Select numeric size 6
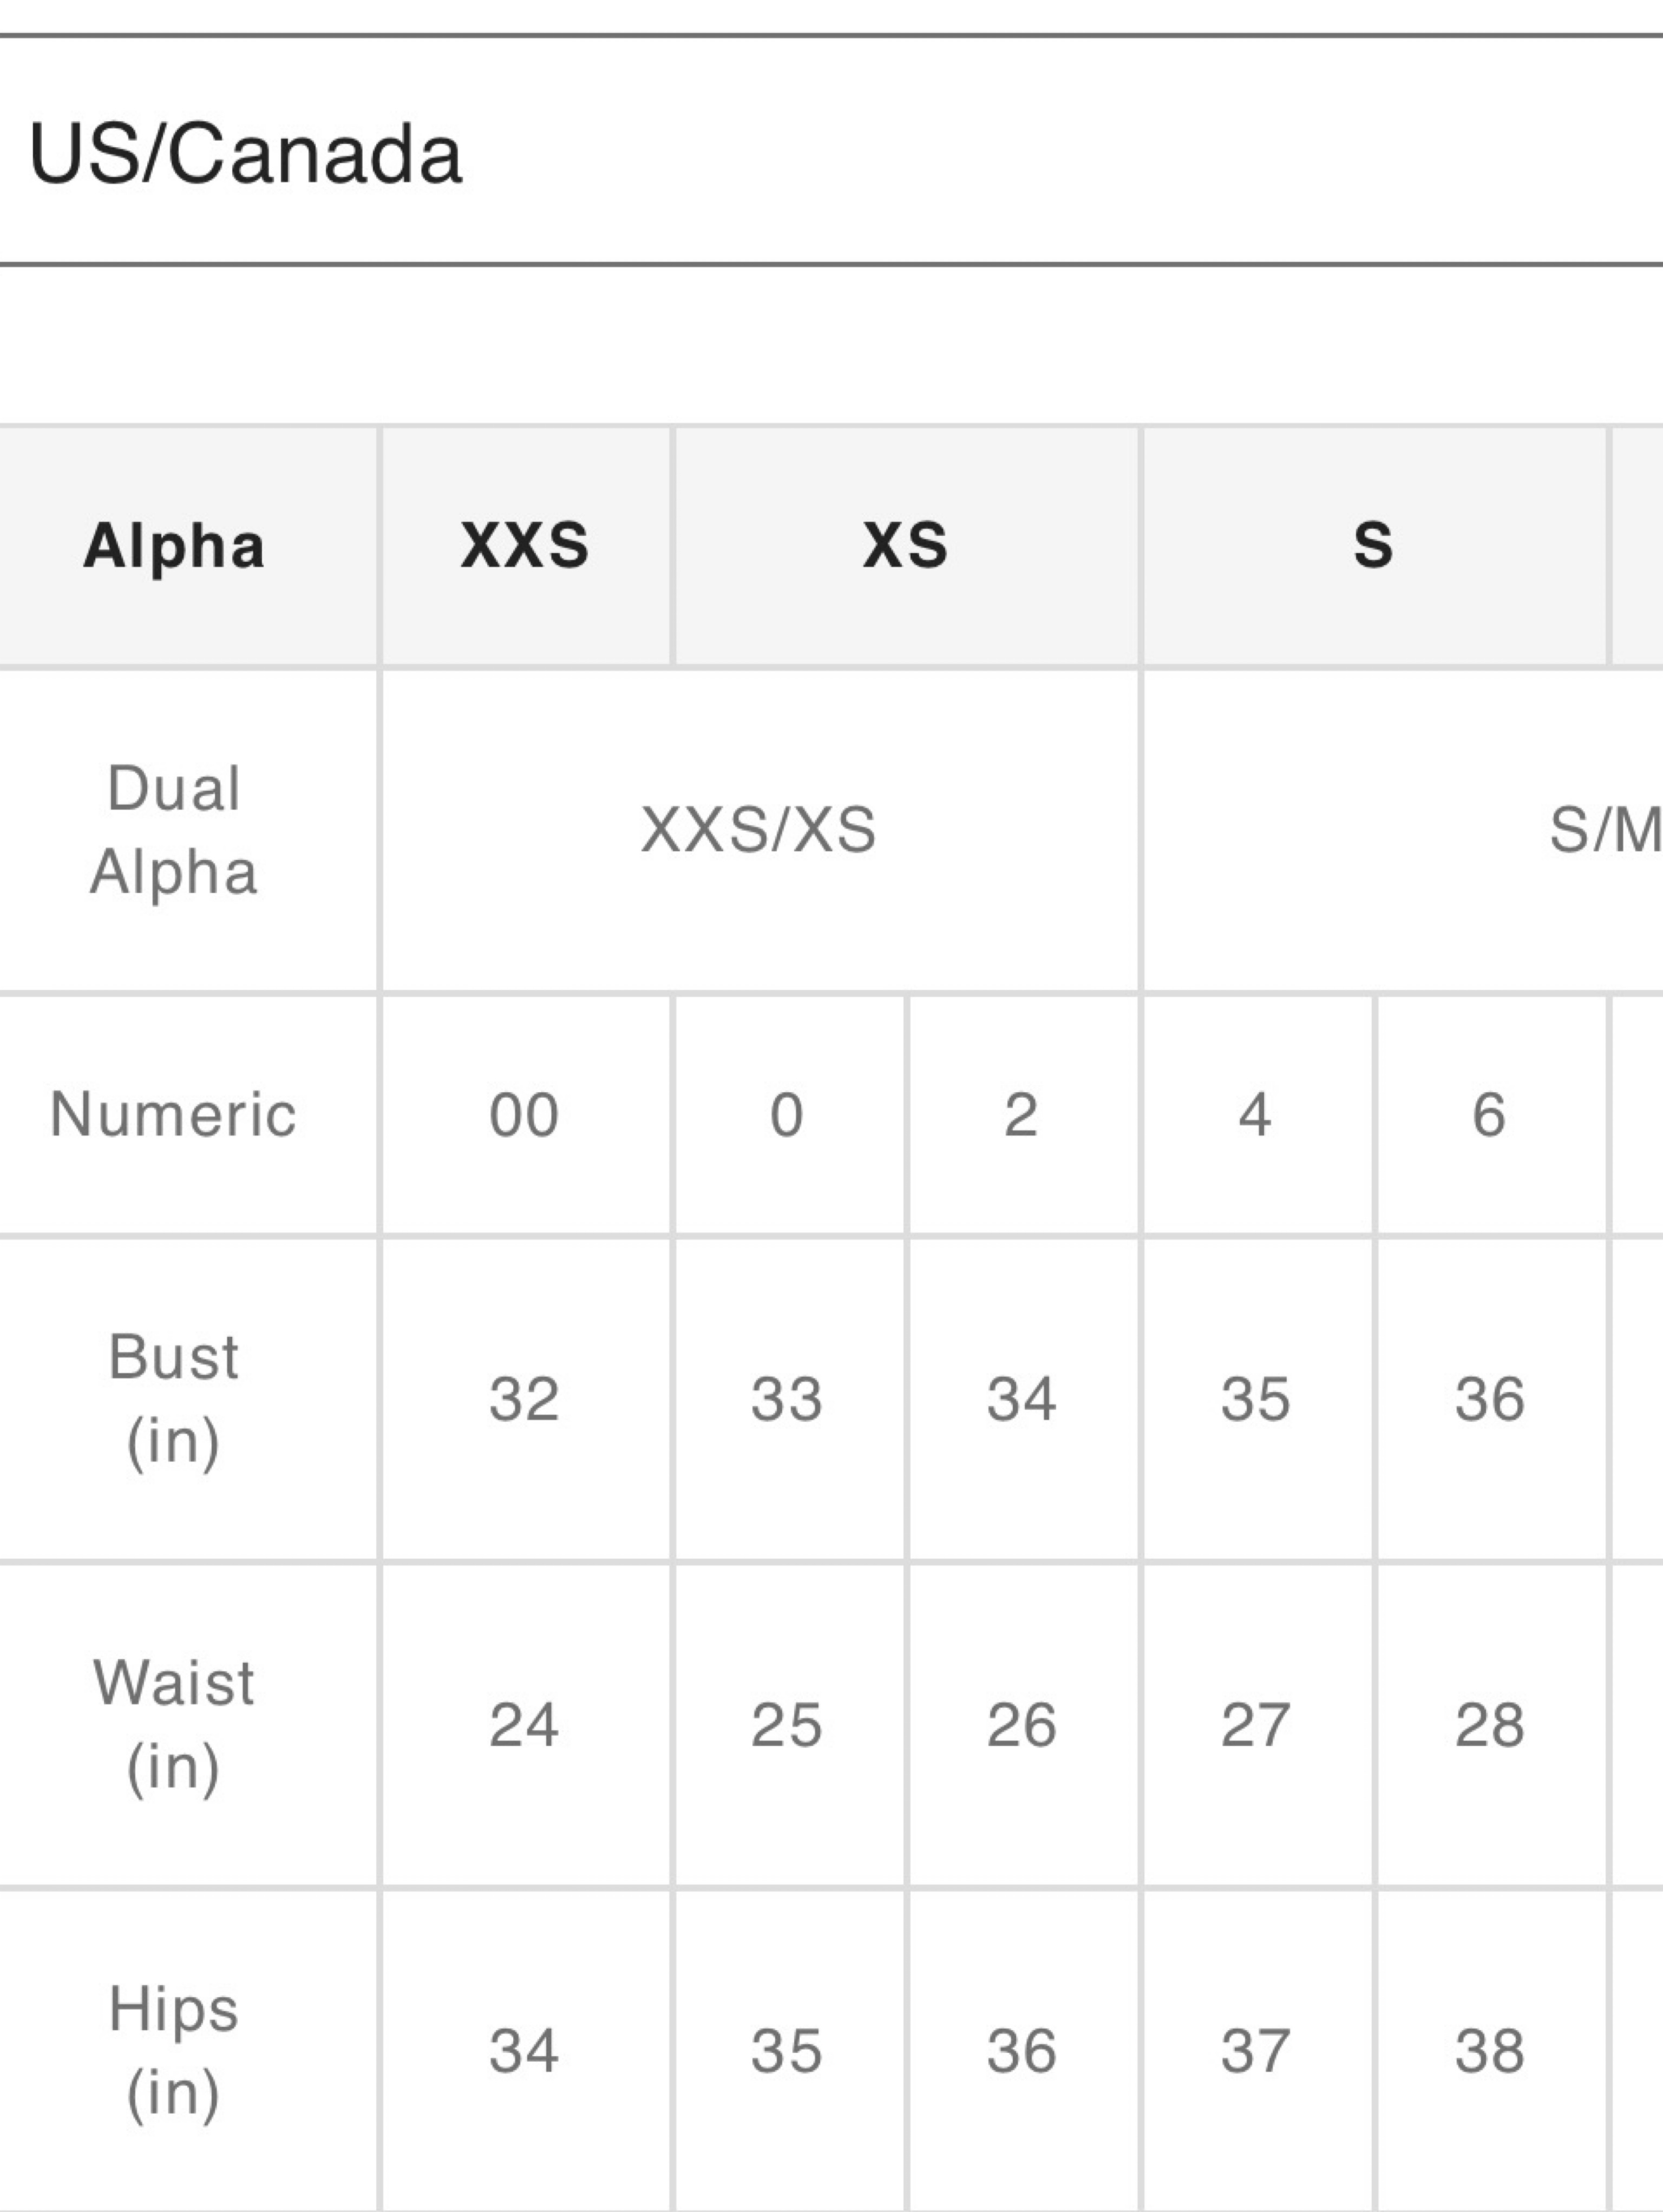This screenshot has height=2212, width=1663. coord(1490,1115)
